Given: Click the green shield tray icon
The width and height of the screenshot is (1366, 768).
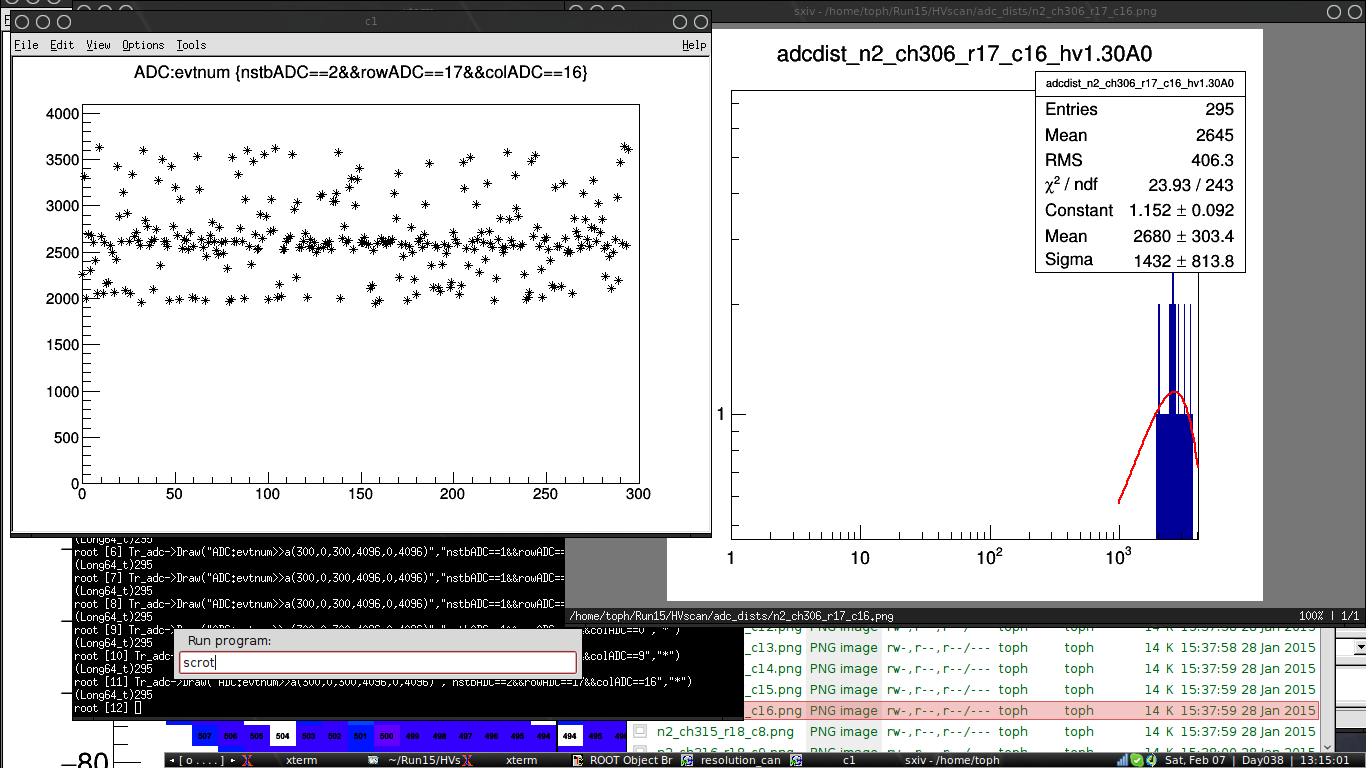Looking at the screenshot, I should (1137, 760).
